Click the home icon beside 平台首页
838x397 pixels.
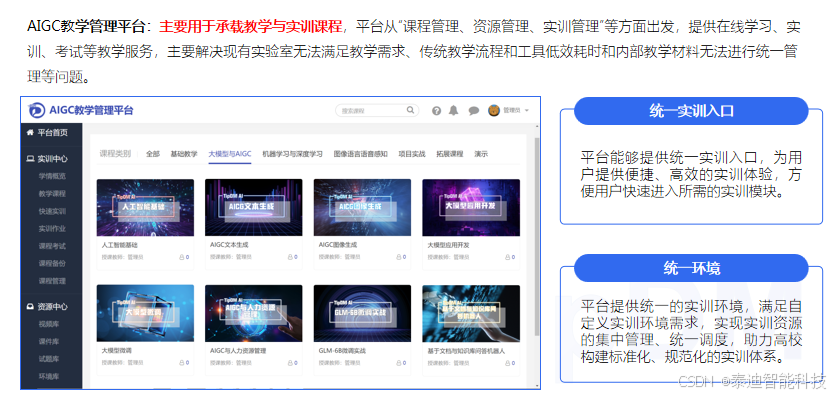(30, 132)
